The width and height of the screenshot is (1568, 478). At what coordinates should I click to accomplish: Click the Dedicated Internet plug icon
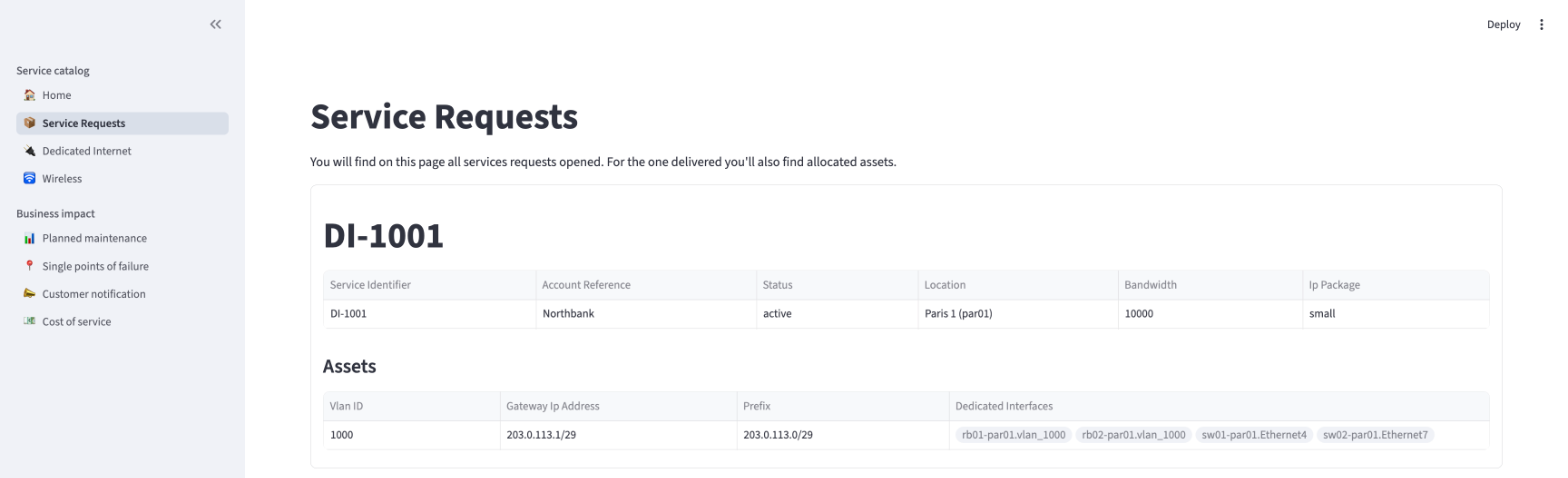pyautogui.click(x=29, y=151)
